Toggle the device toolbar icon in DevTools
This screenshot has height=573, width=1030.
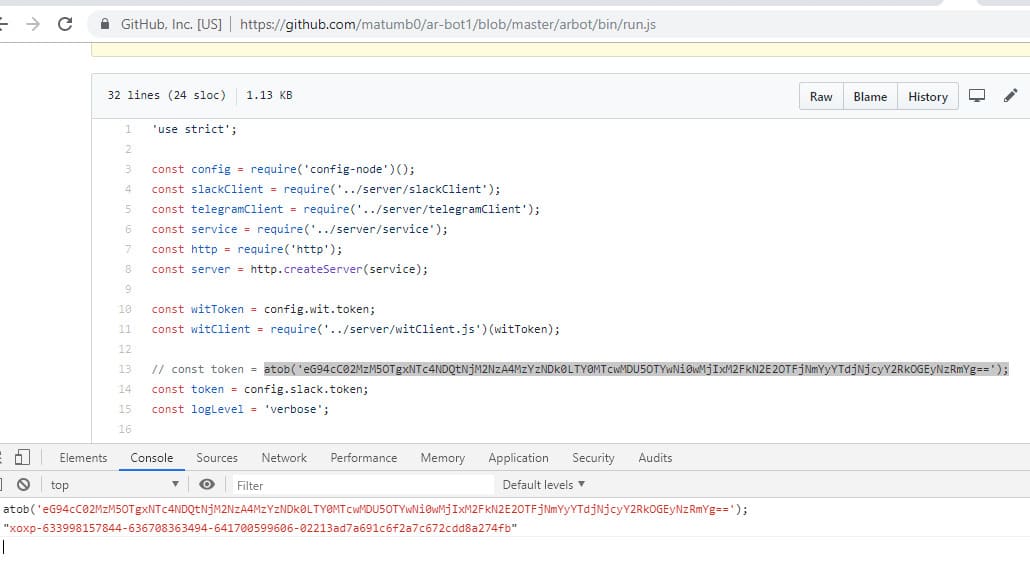(21, 458)
